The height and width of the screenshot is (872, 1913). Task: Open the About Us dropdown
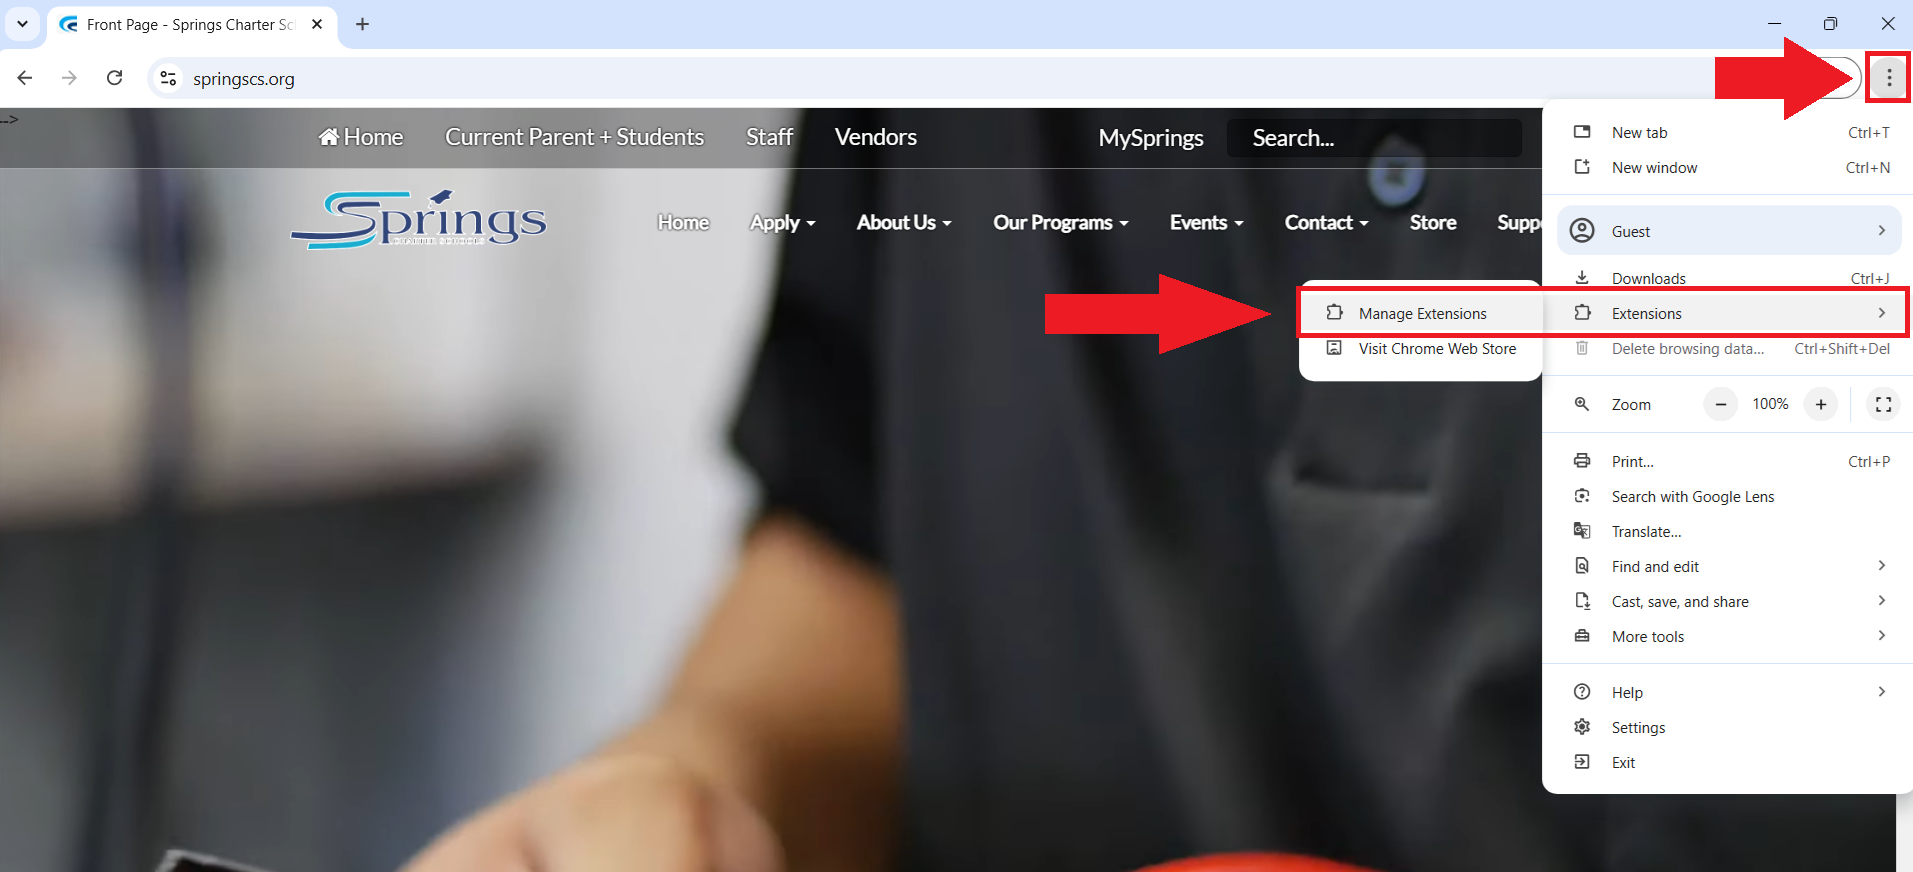coord(903,223)
